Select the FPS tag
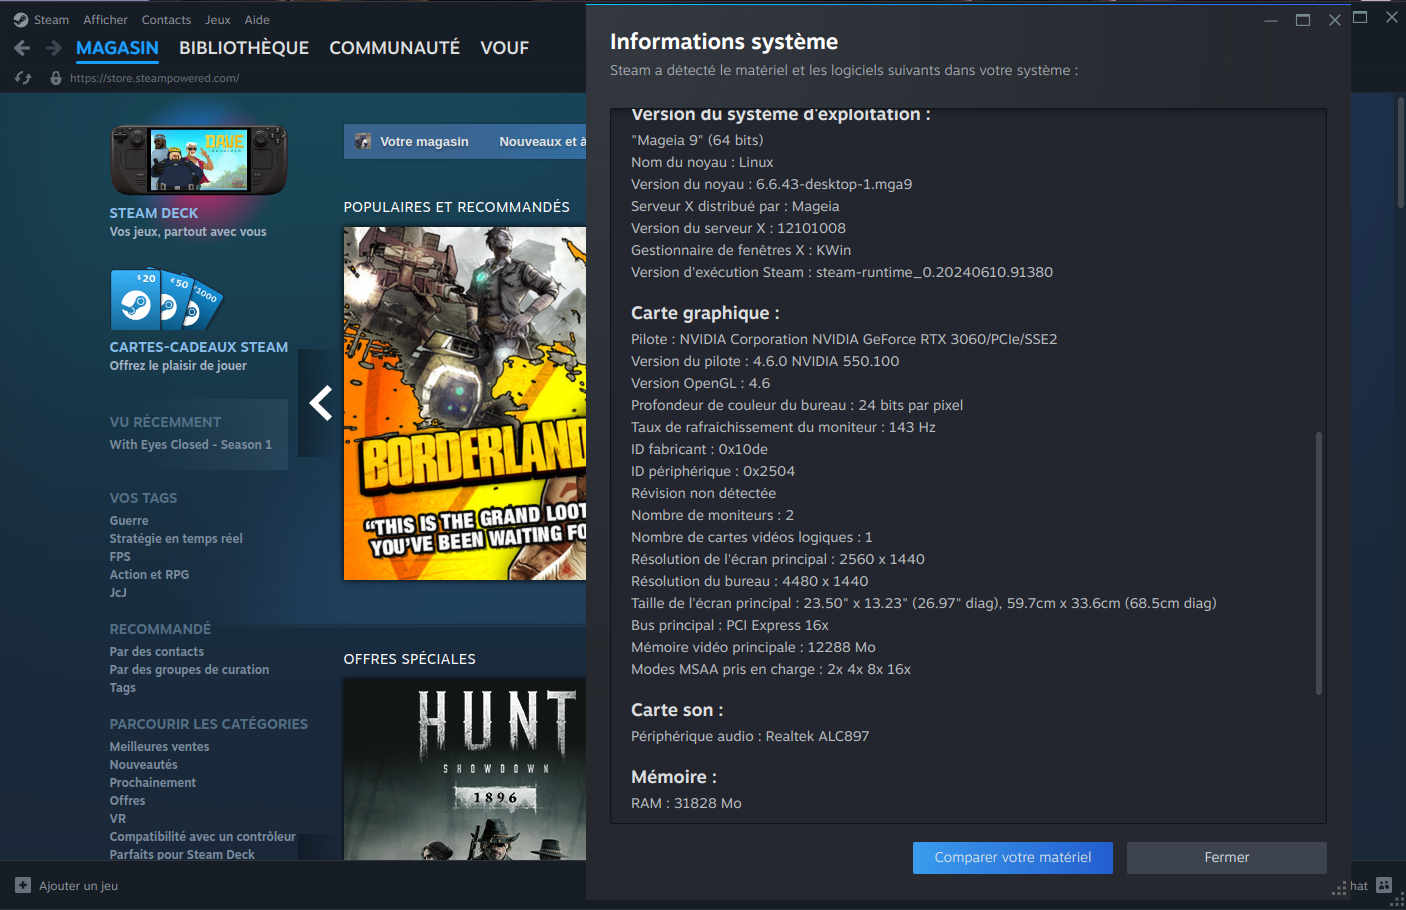 [120, 557]
